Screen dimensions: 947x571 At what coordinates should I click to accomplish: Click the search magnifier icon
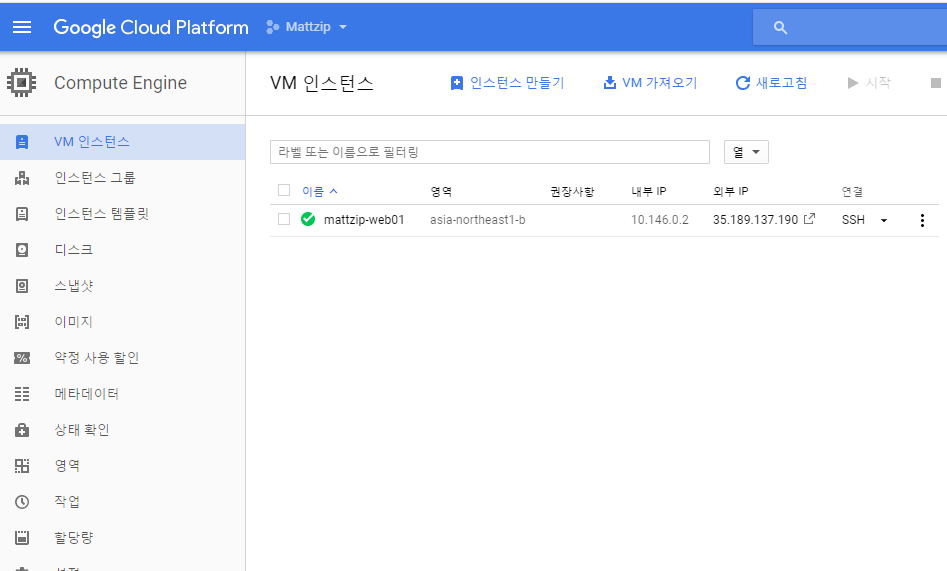click(780, 28)
